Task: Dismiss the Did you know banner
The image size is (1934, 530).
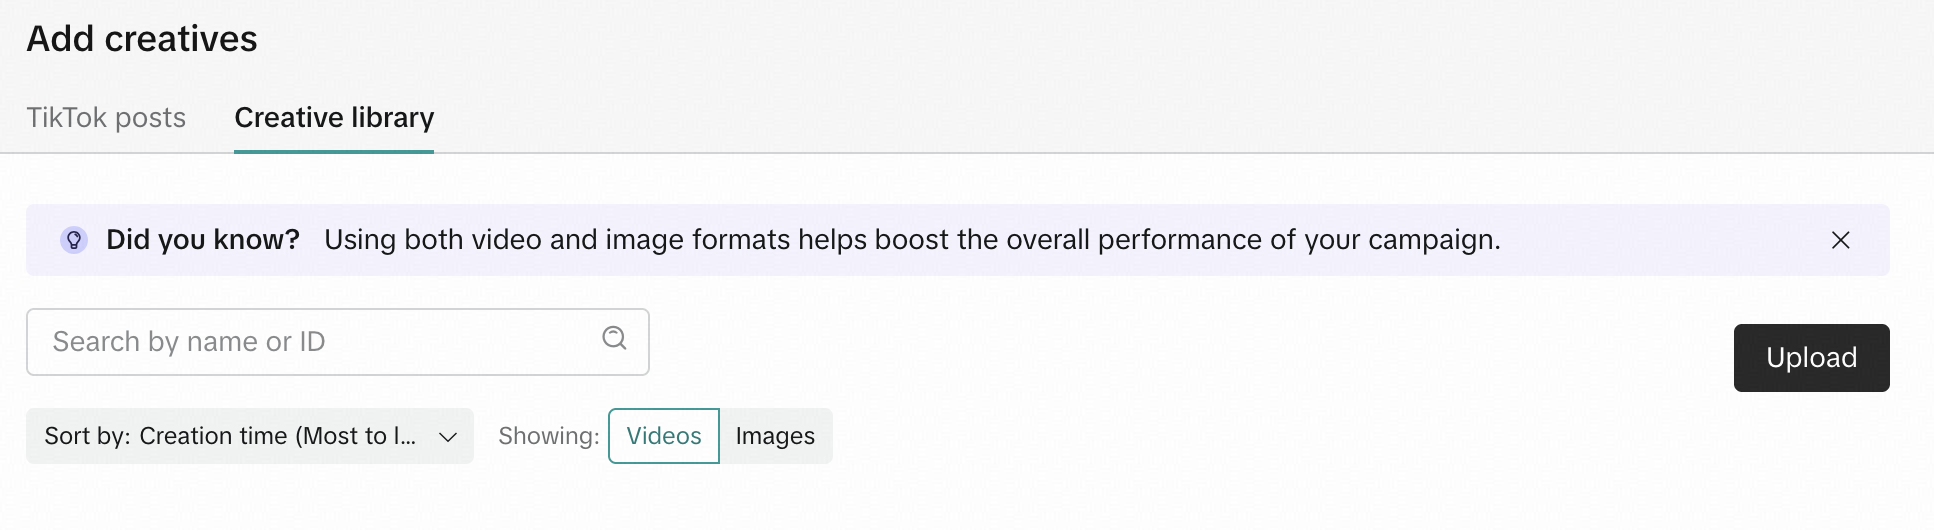Action: (1840, 240)
